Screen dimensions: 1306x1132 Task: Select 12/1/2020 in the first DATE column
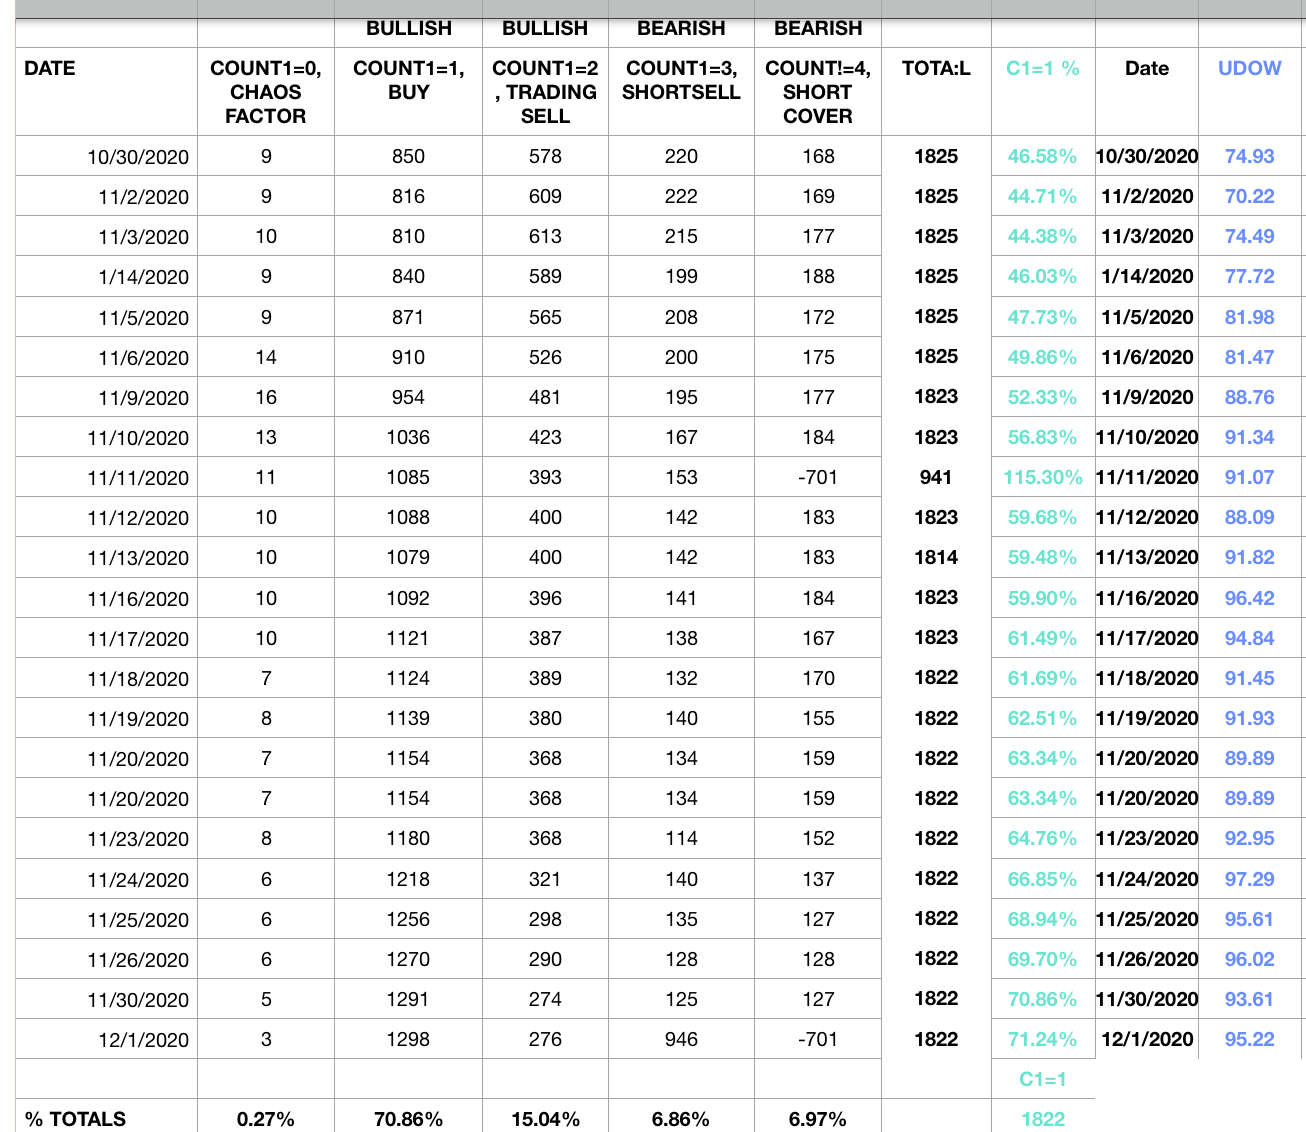pyautogui.click(x=144, y=1040)
